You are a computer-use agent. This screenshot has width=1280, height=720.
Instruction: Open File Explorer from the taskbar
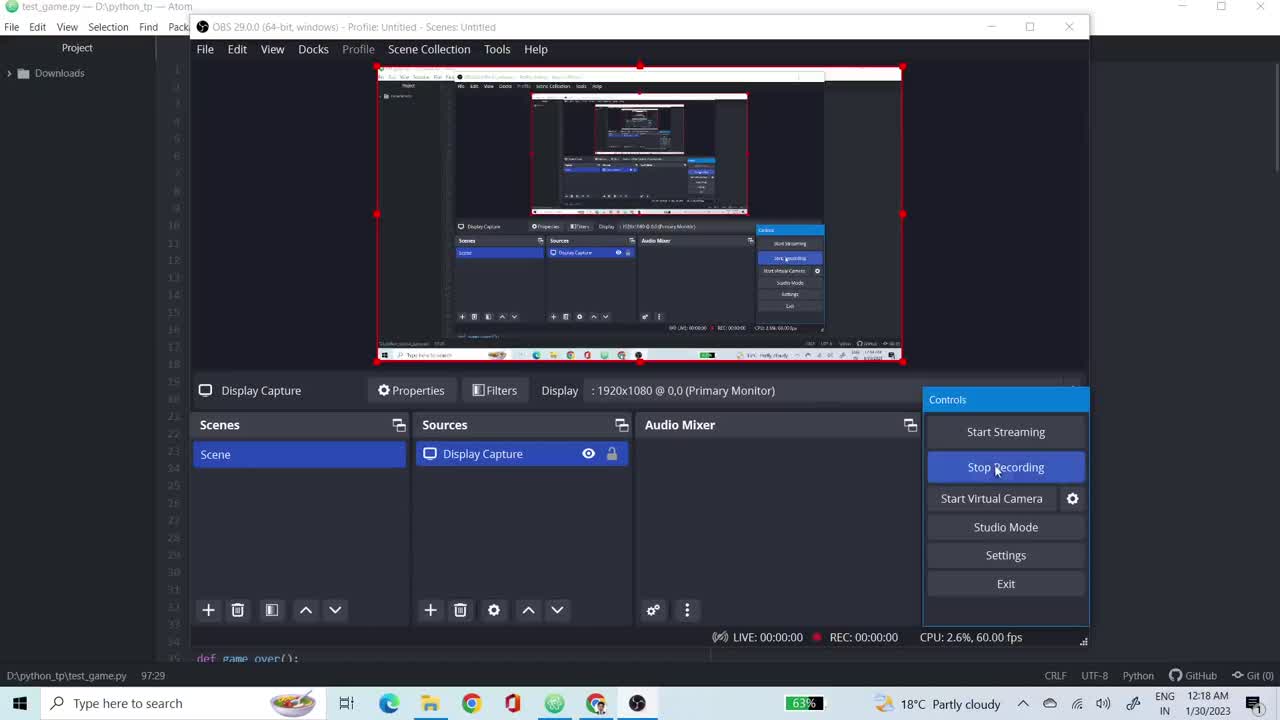tap(430, 703)
